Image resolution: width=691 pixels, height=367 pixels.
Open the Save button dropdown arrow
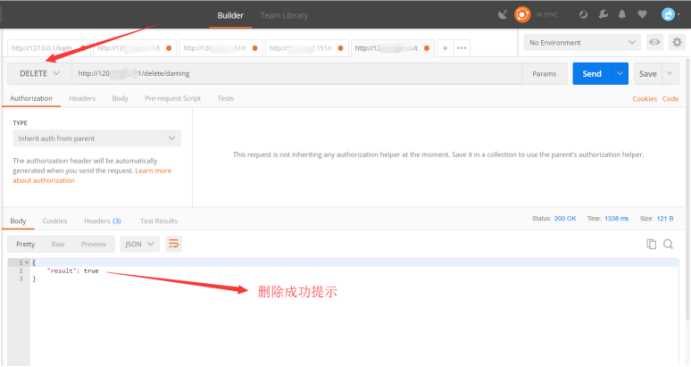pyautogui.click(x=669, y=74)
